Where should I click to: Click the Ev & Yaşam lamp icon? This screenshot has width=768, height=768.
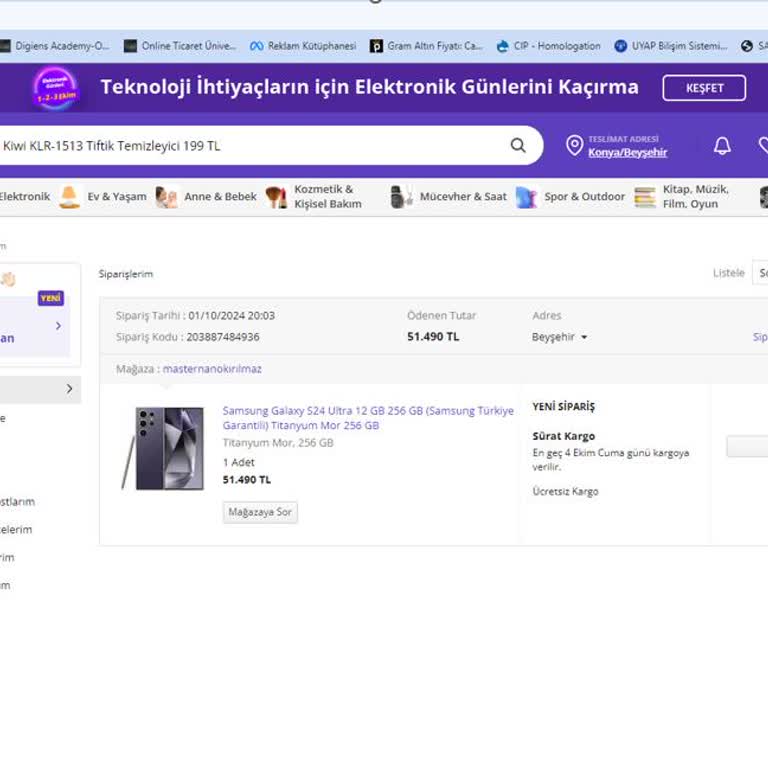coord(69,197)
